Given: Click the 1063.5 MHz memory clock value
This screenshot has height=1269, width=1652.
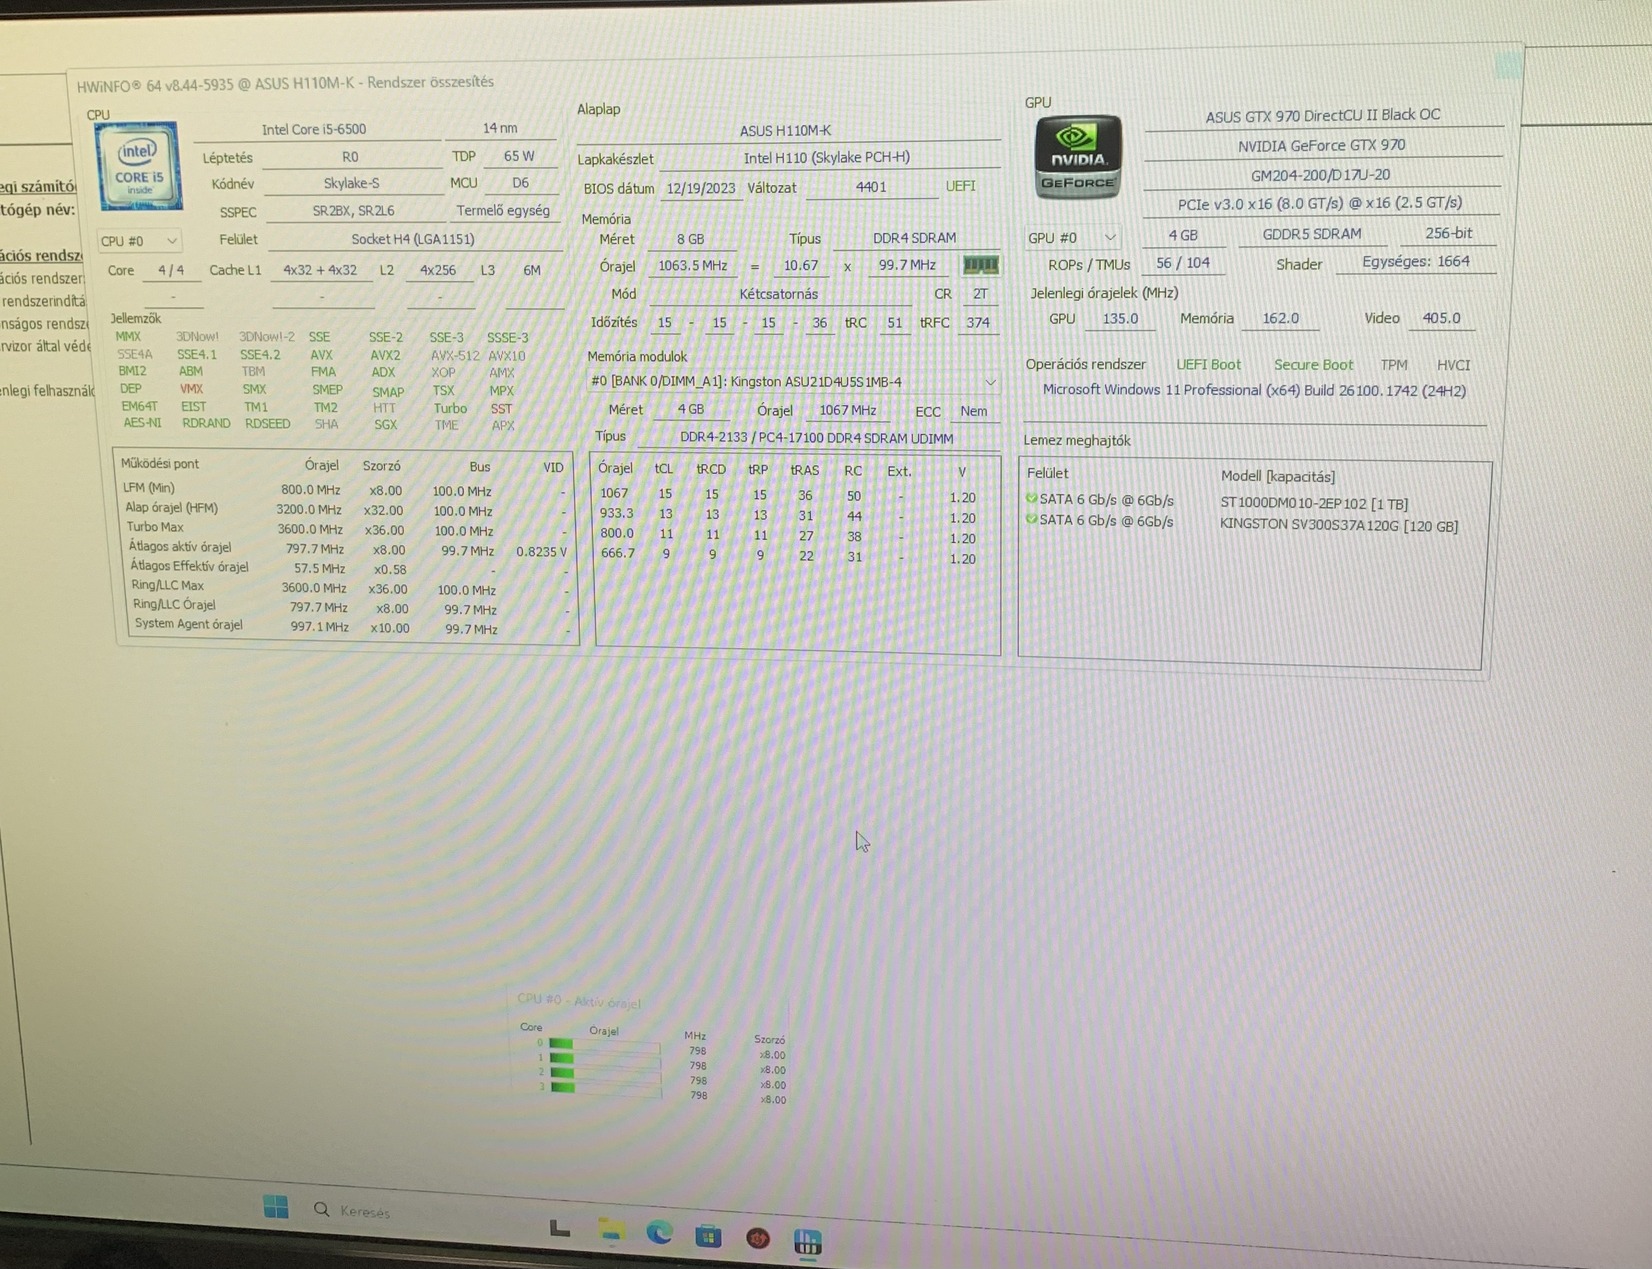Looking at the screenshot, I should (x=693, y=266).
